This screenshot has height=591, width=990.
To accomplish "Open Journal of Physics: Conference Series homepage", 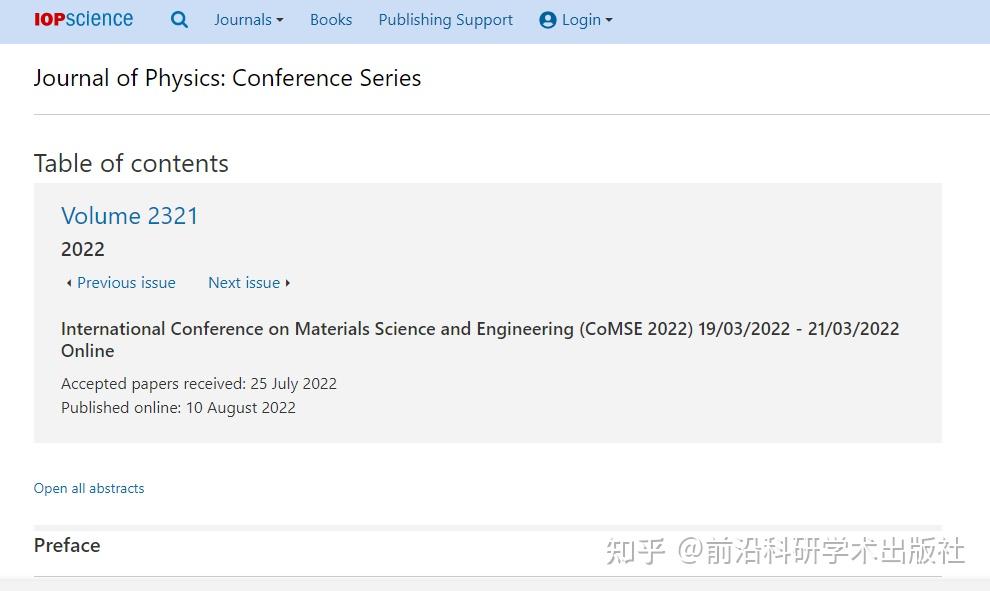I will pos(227,78).
